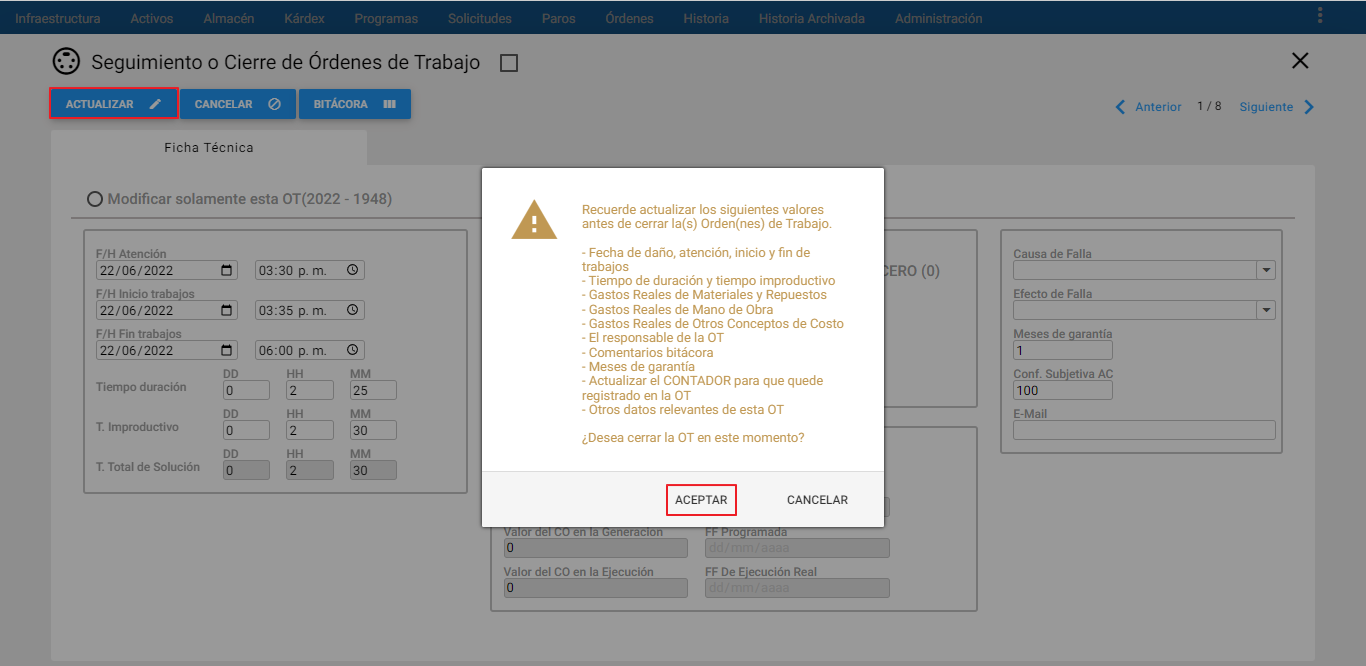
Task: Open calendar picker for F/H Atención date
Action: tap(227, 270)
